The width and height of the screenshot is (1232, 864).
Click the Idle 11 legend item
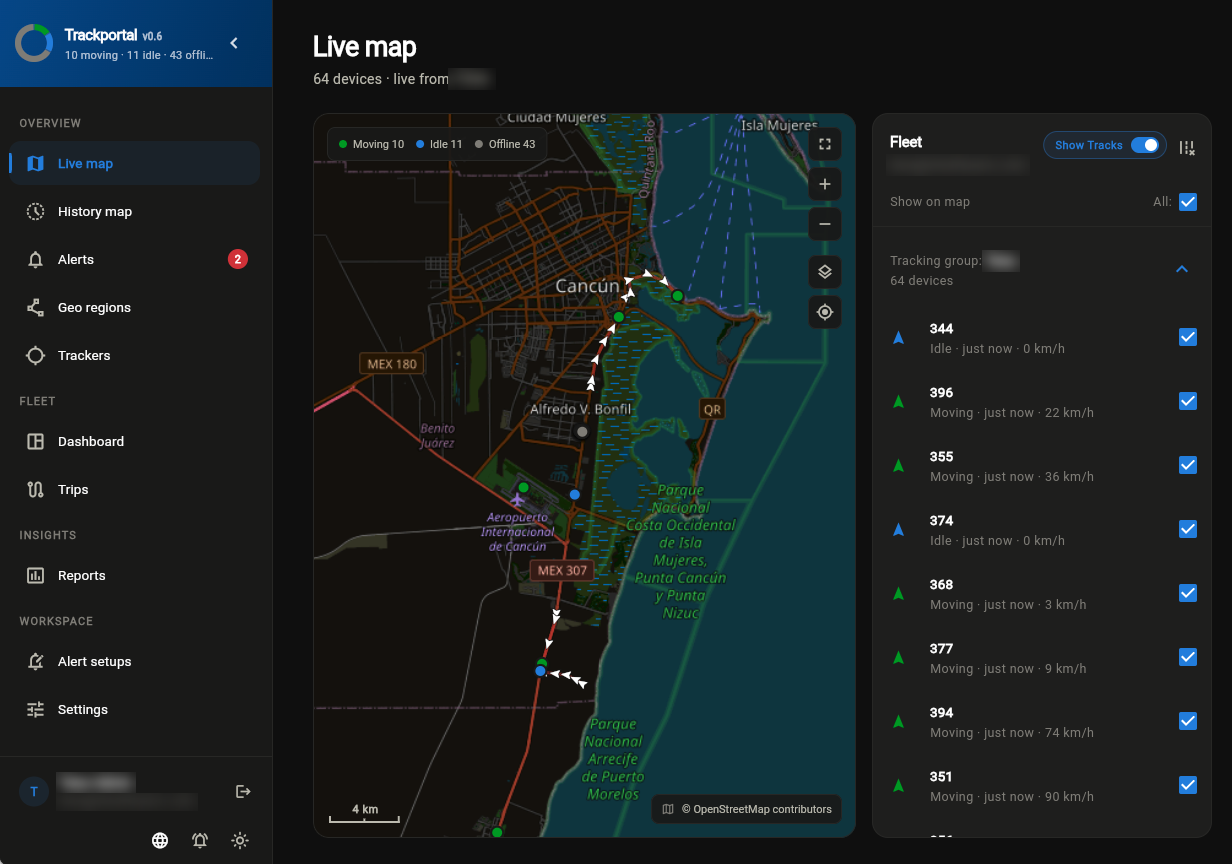tap(439, 144)
